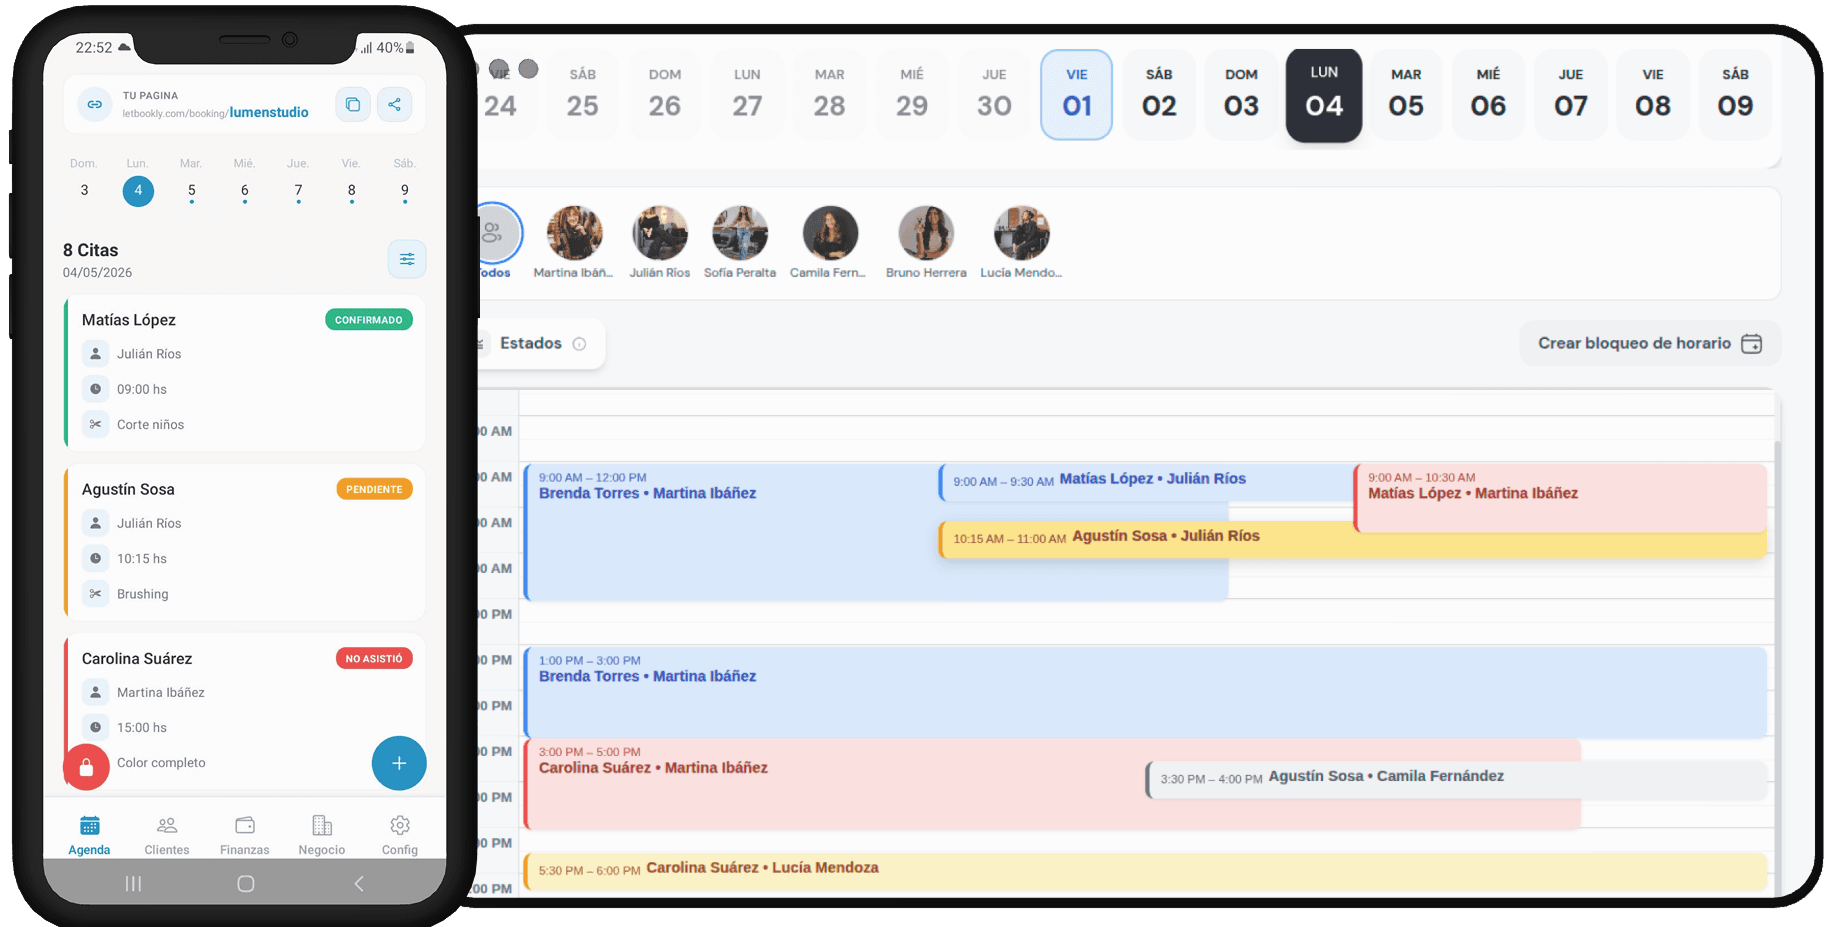The image size is (1825, 927).
Task: Select day 7 Jue. in phone week strip
Action: (298, 181)
